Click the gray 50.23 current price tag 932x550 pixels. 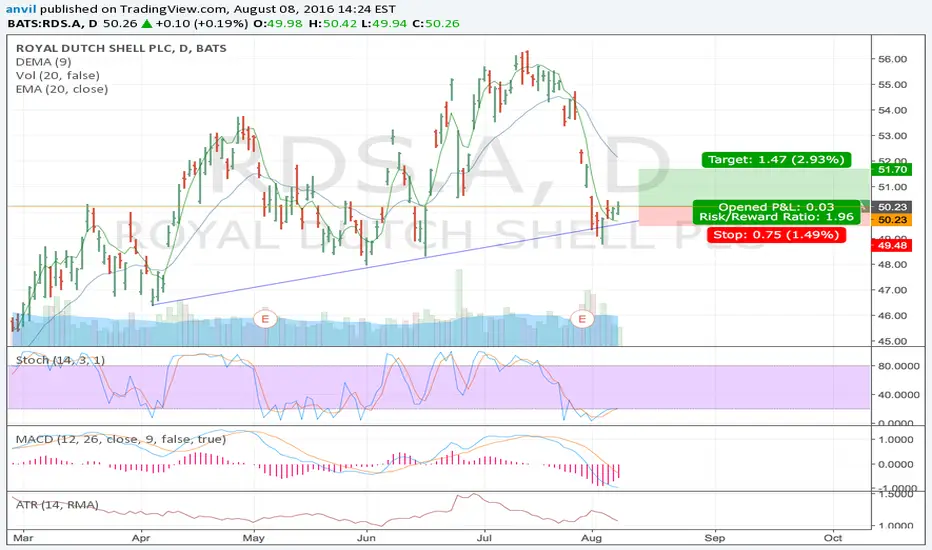[x=892, y=207]
